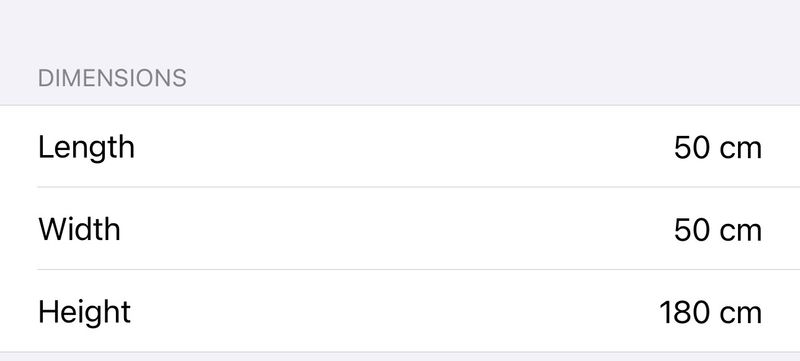Select the Length label
The image size is (800, 361).
point(86,148)
